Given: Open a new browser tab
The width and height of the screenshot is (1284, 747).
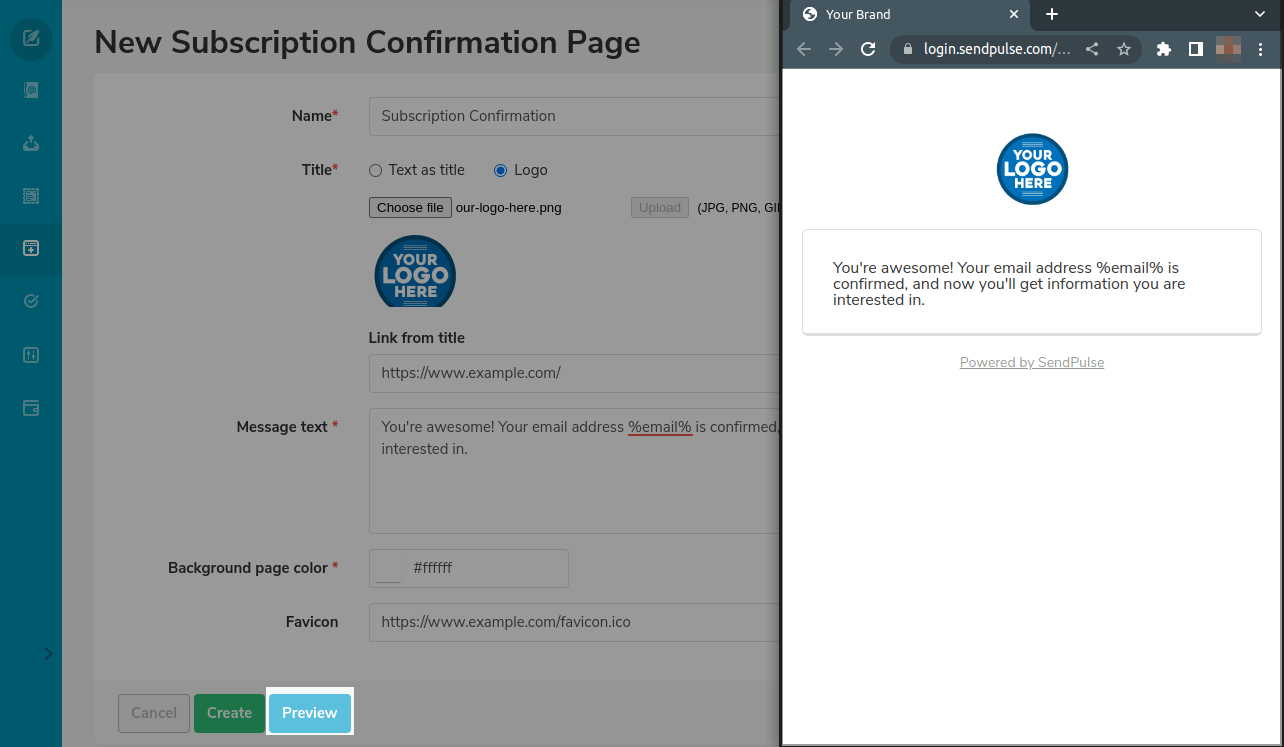Looking at the screenshot, I should [x=1051, y=14].
